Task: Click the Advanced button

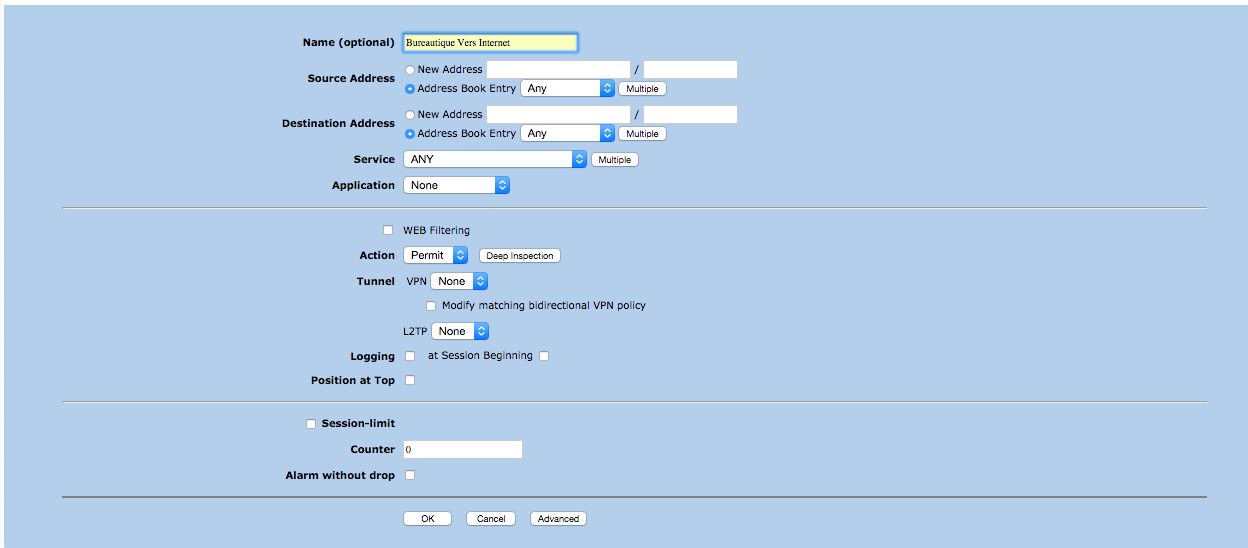Action: (x=558, y=519)
